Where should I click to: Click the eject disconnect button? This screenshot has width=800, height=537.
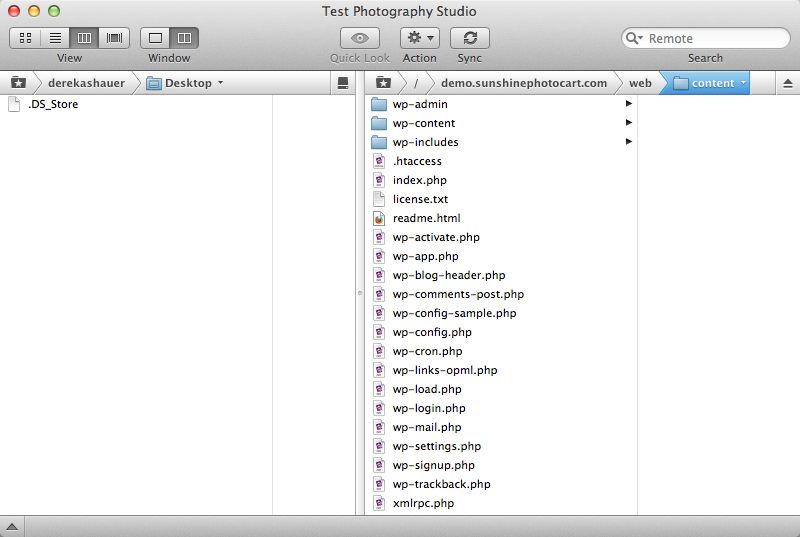(788, 83)
